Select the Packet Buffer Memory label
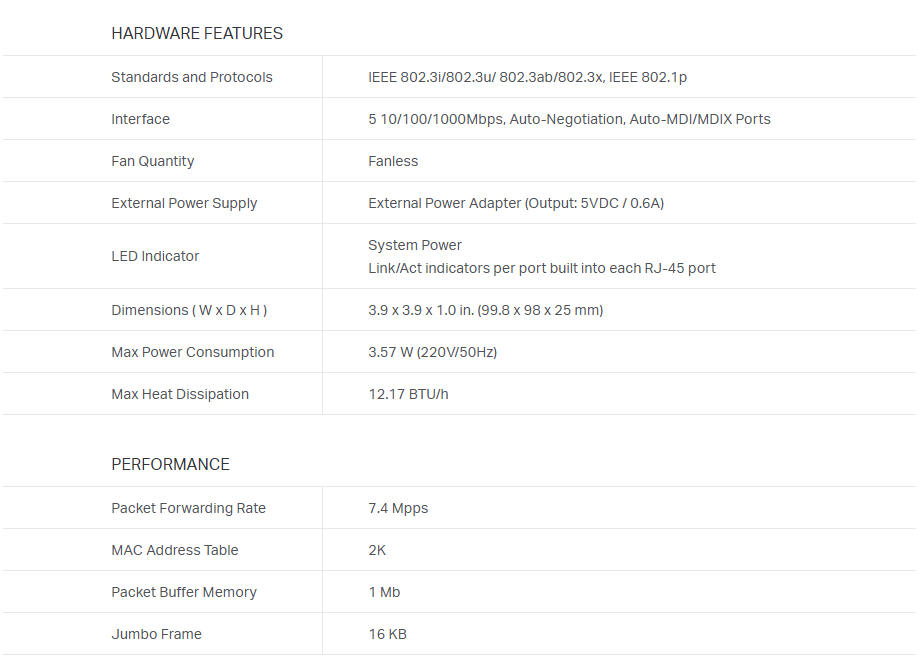Screen dimensions: 919x664 coord(184,592)
